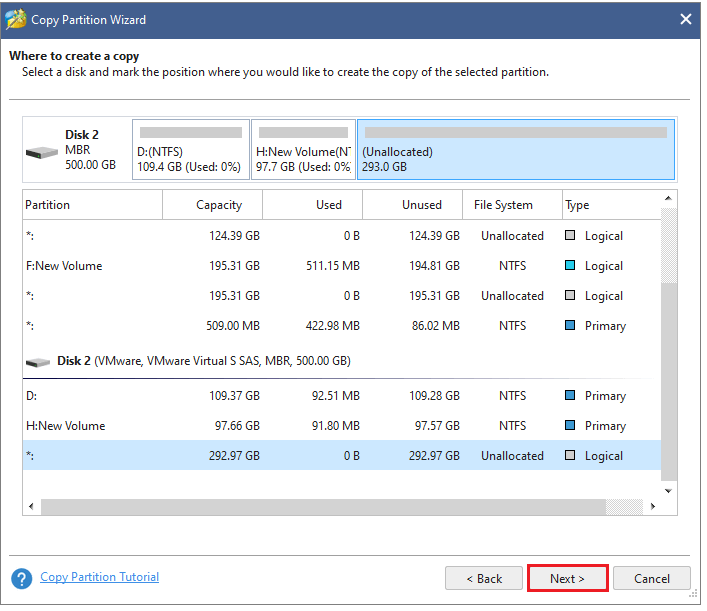Click the Disk 2 VMware header row
707x611 pixels.
pyautogui.click(x=342, y=361)
